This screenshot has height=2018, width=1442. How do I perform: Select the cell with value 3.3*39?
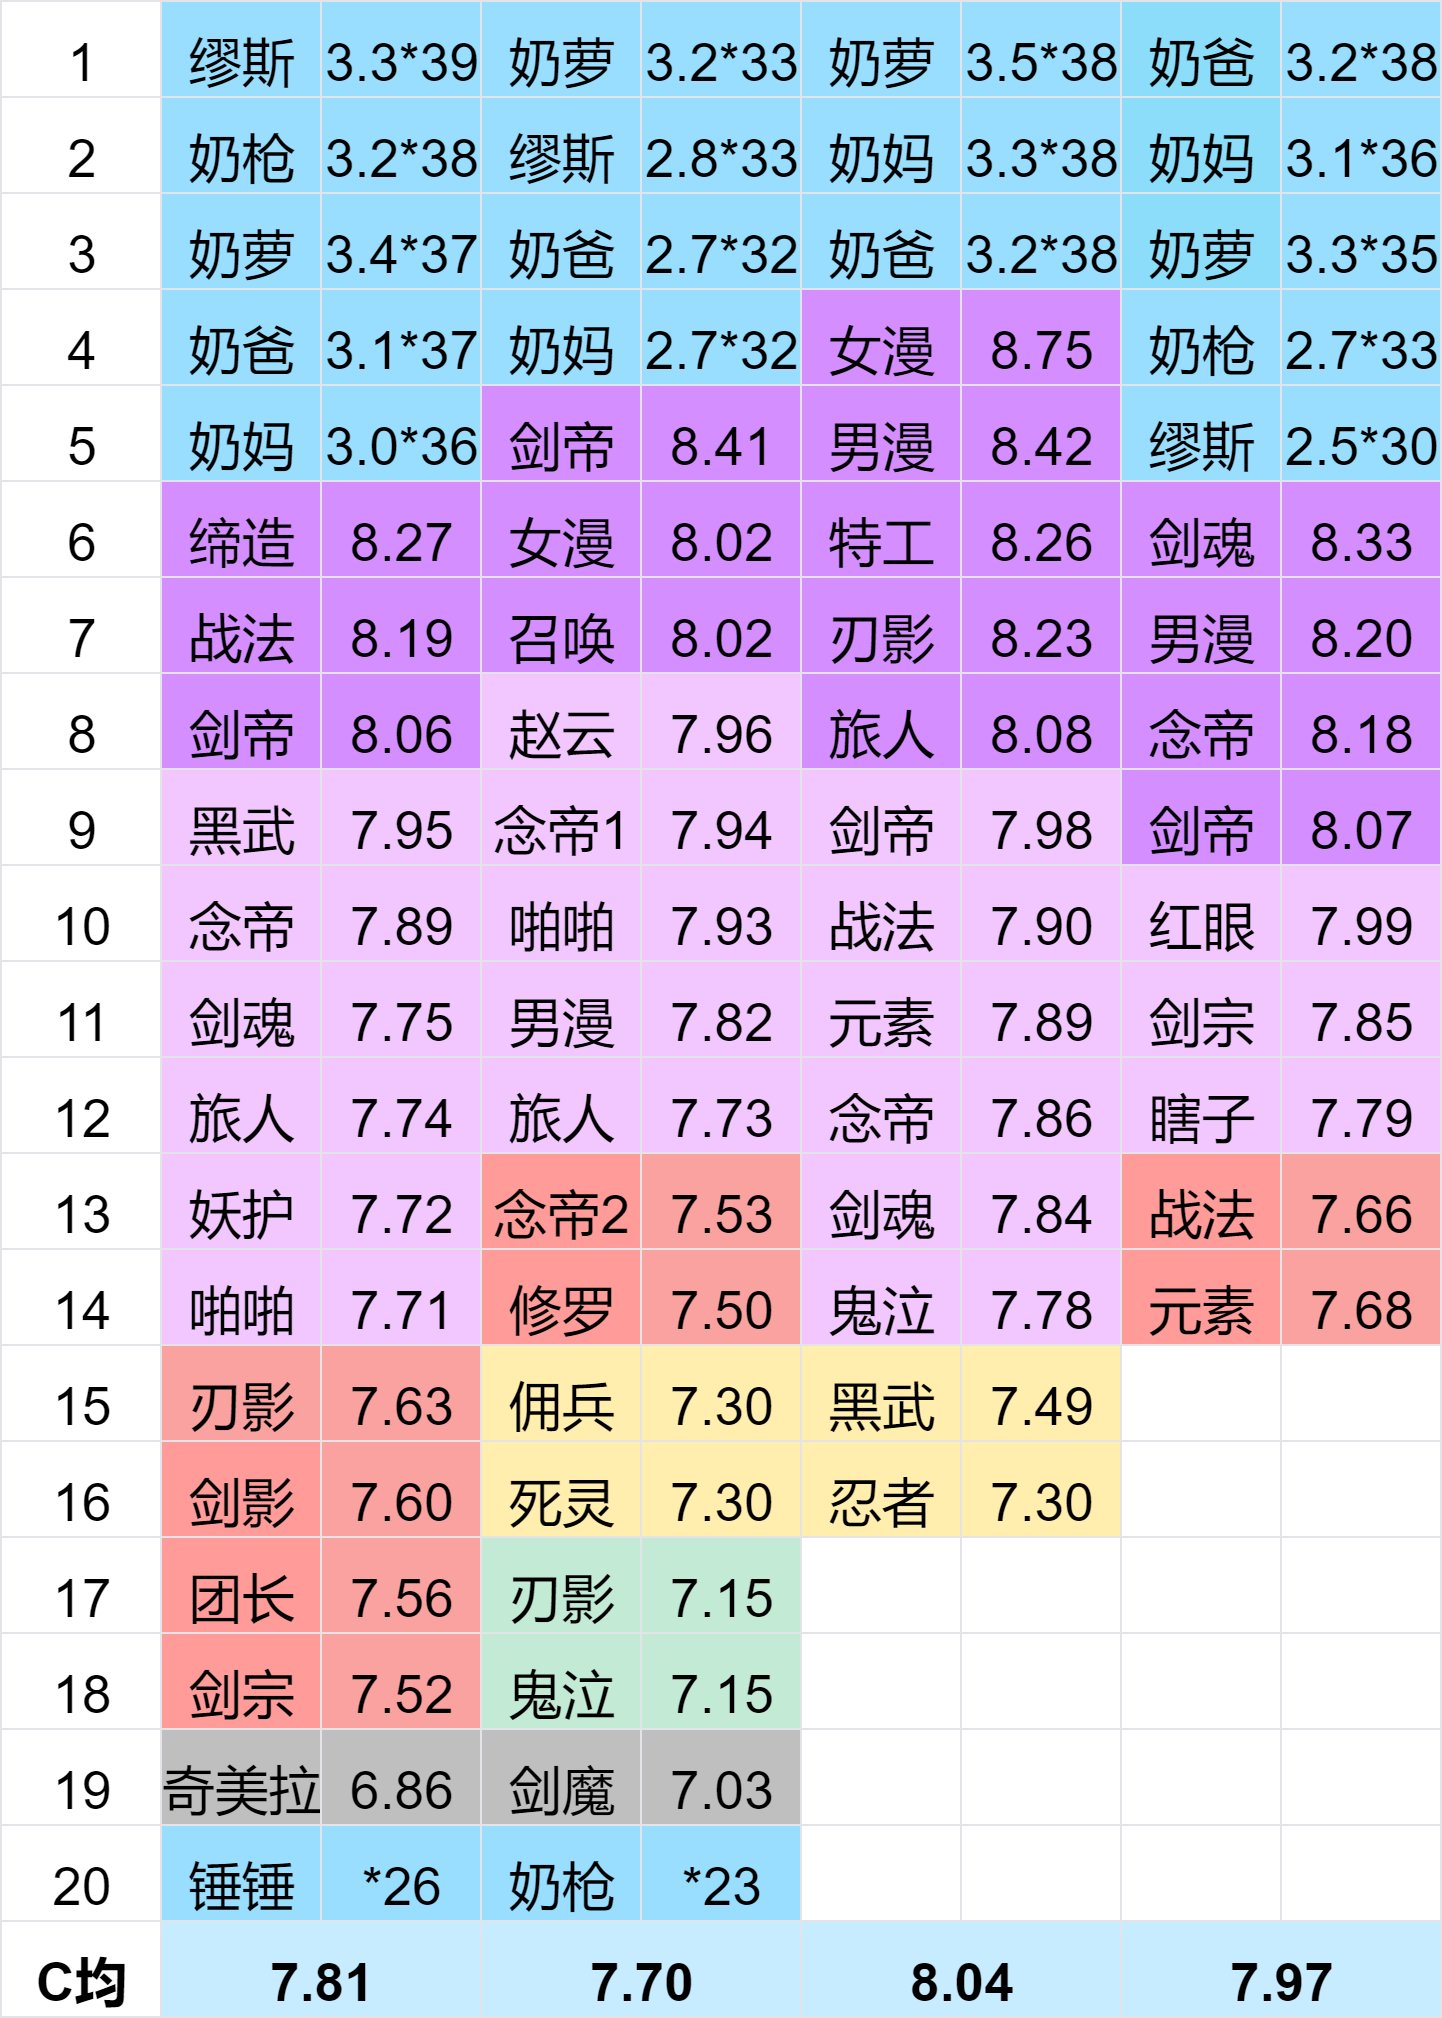[x=401, y=50]
